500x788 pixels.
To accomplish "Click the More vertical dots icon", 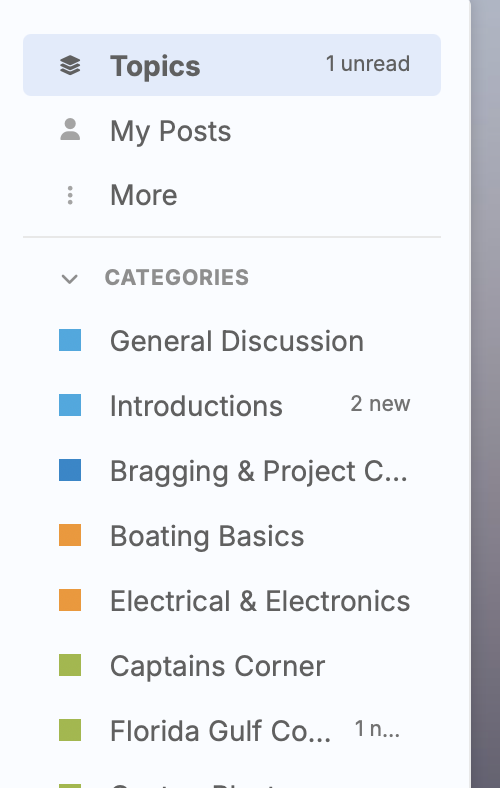I will 70,195.
